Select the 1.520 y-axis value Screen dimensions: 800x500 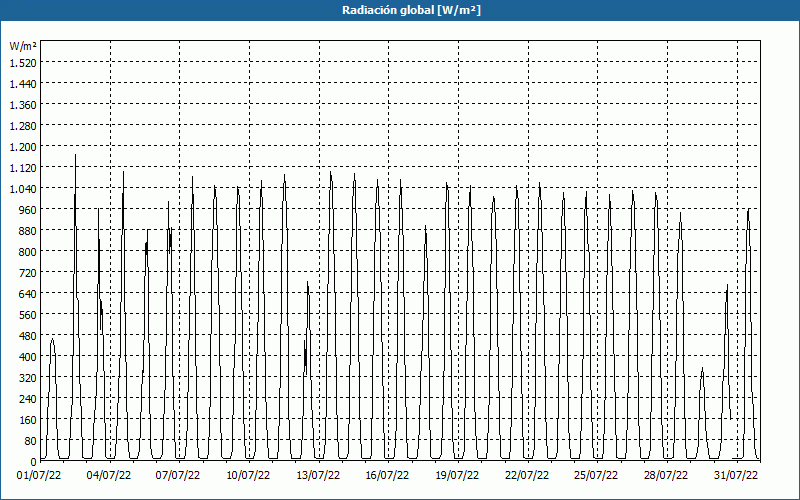[23, 63]
